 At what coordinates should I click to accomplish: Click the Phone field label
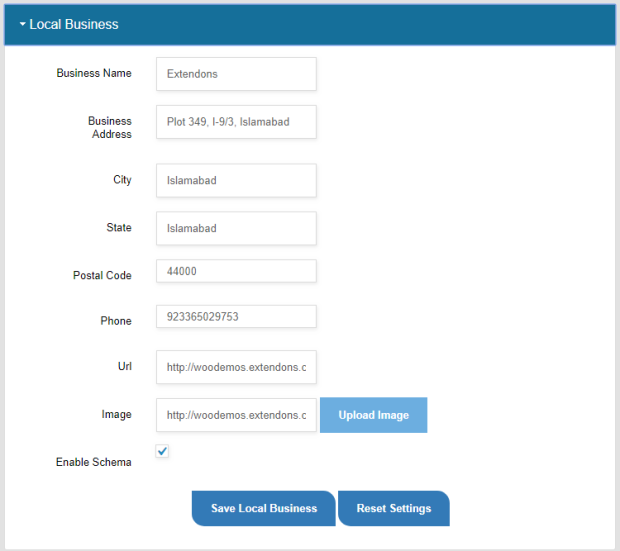tap(116, 321)
